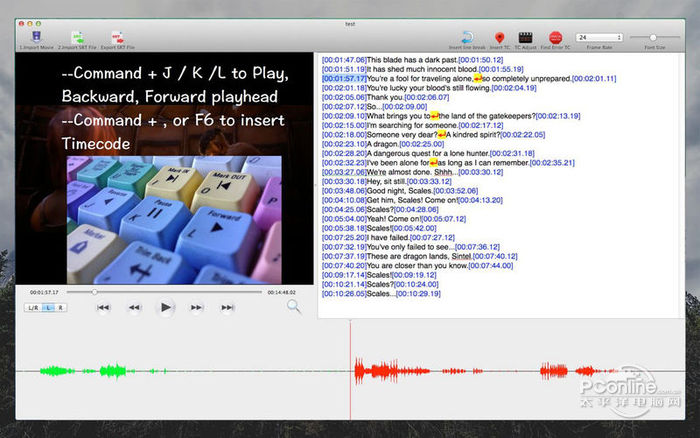This screenshot has height=438, width=700.
Task: Click the rewind button
Action: (134, 307)
